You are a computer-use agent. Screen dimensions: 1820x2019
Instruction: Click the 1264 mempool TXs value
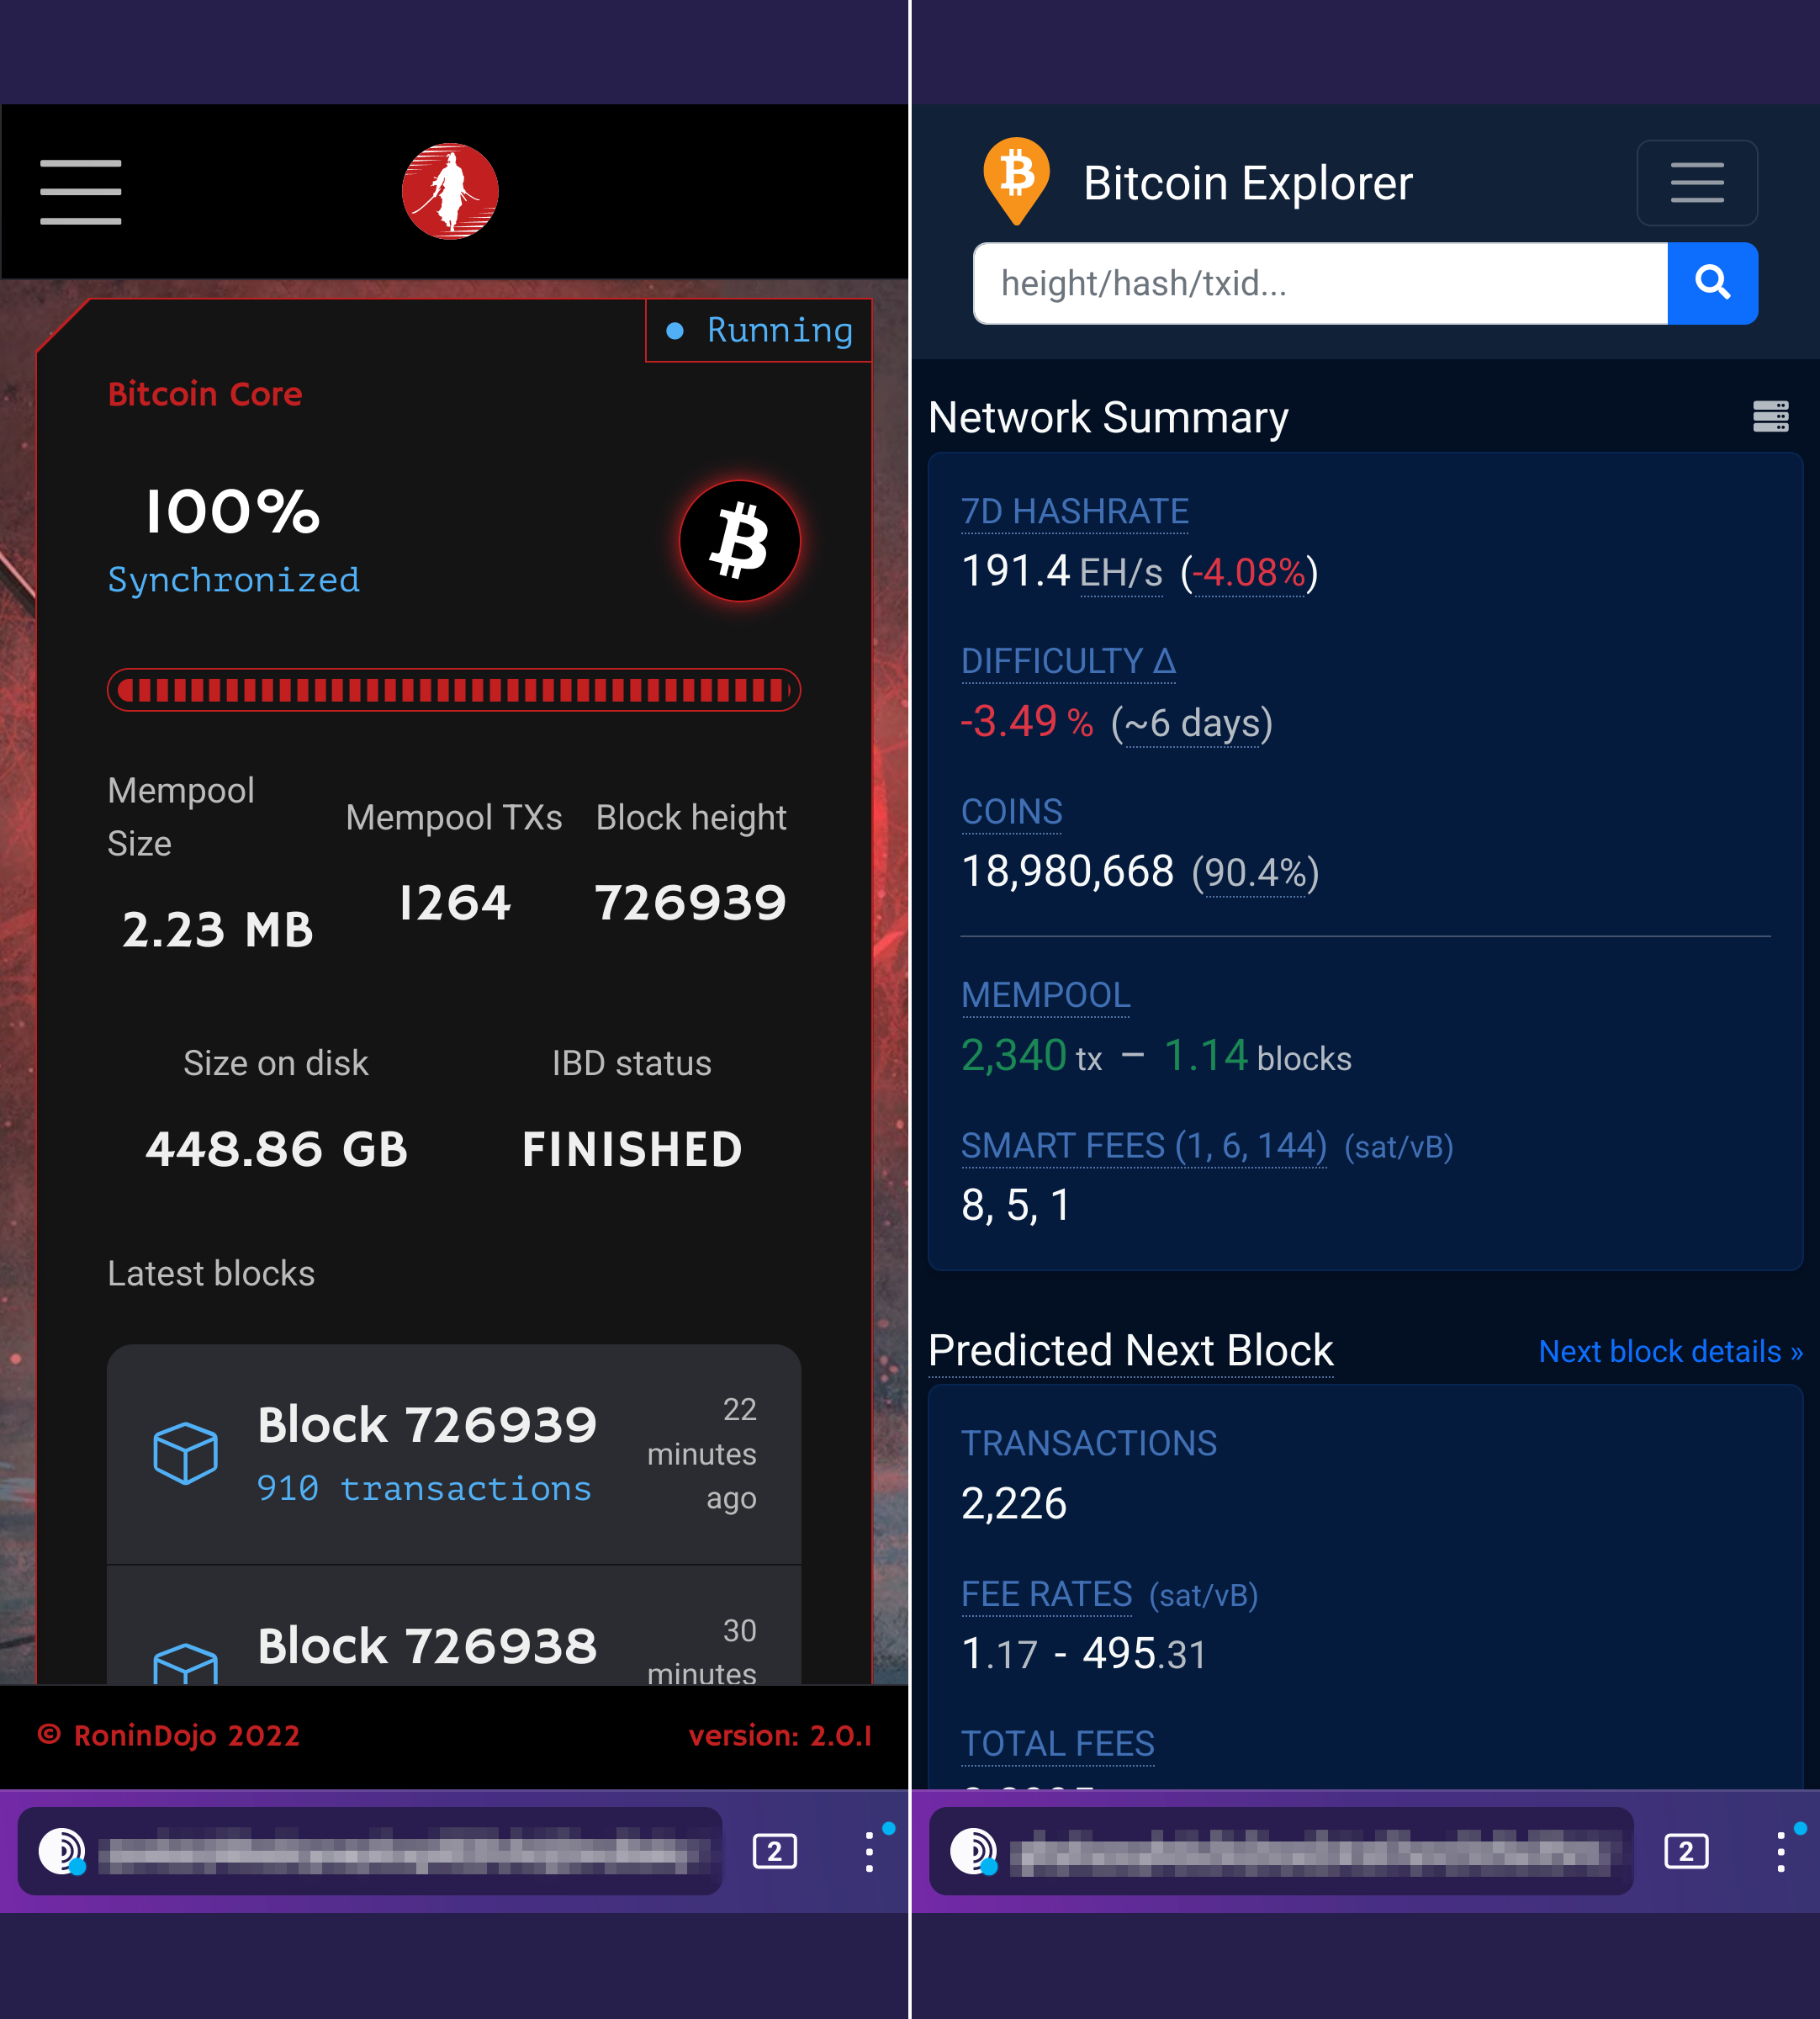click(454, 903)
